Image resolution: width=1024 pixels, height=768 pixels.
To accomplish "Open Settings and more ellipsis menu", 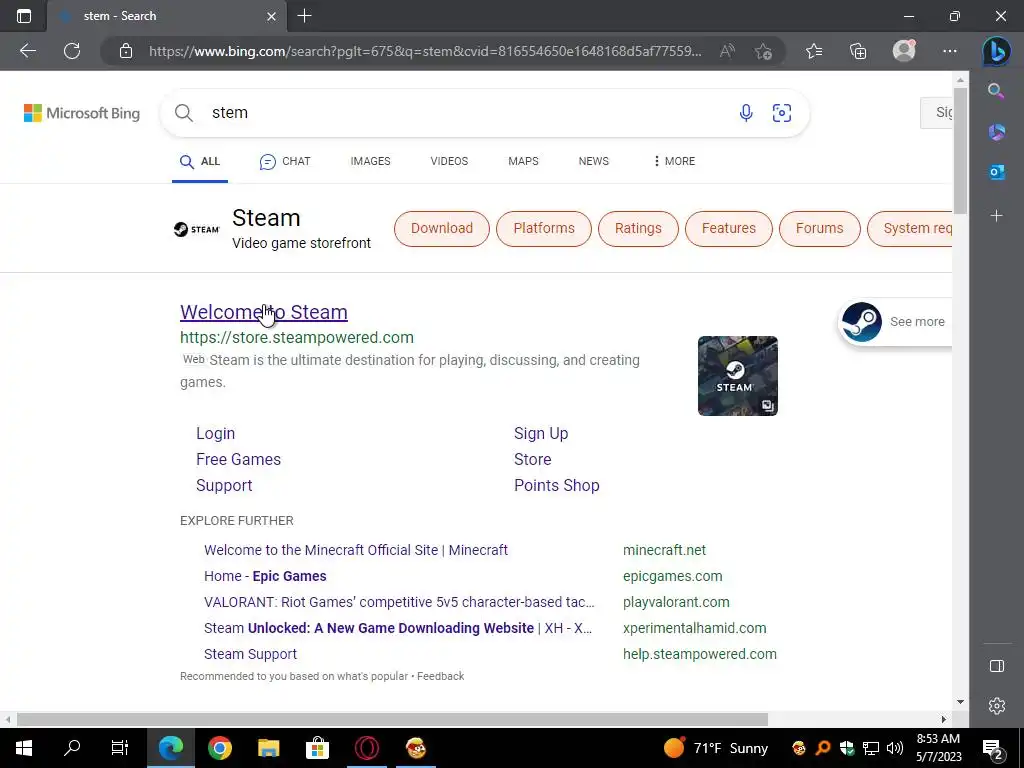I will coord(950,51).
